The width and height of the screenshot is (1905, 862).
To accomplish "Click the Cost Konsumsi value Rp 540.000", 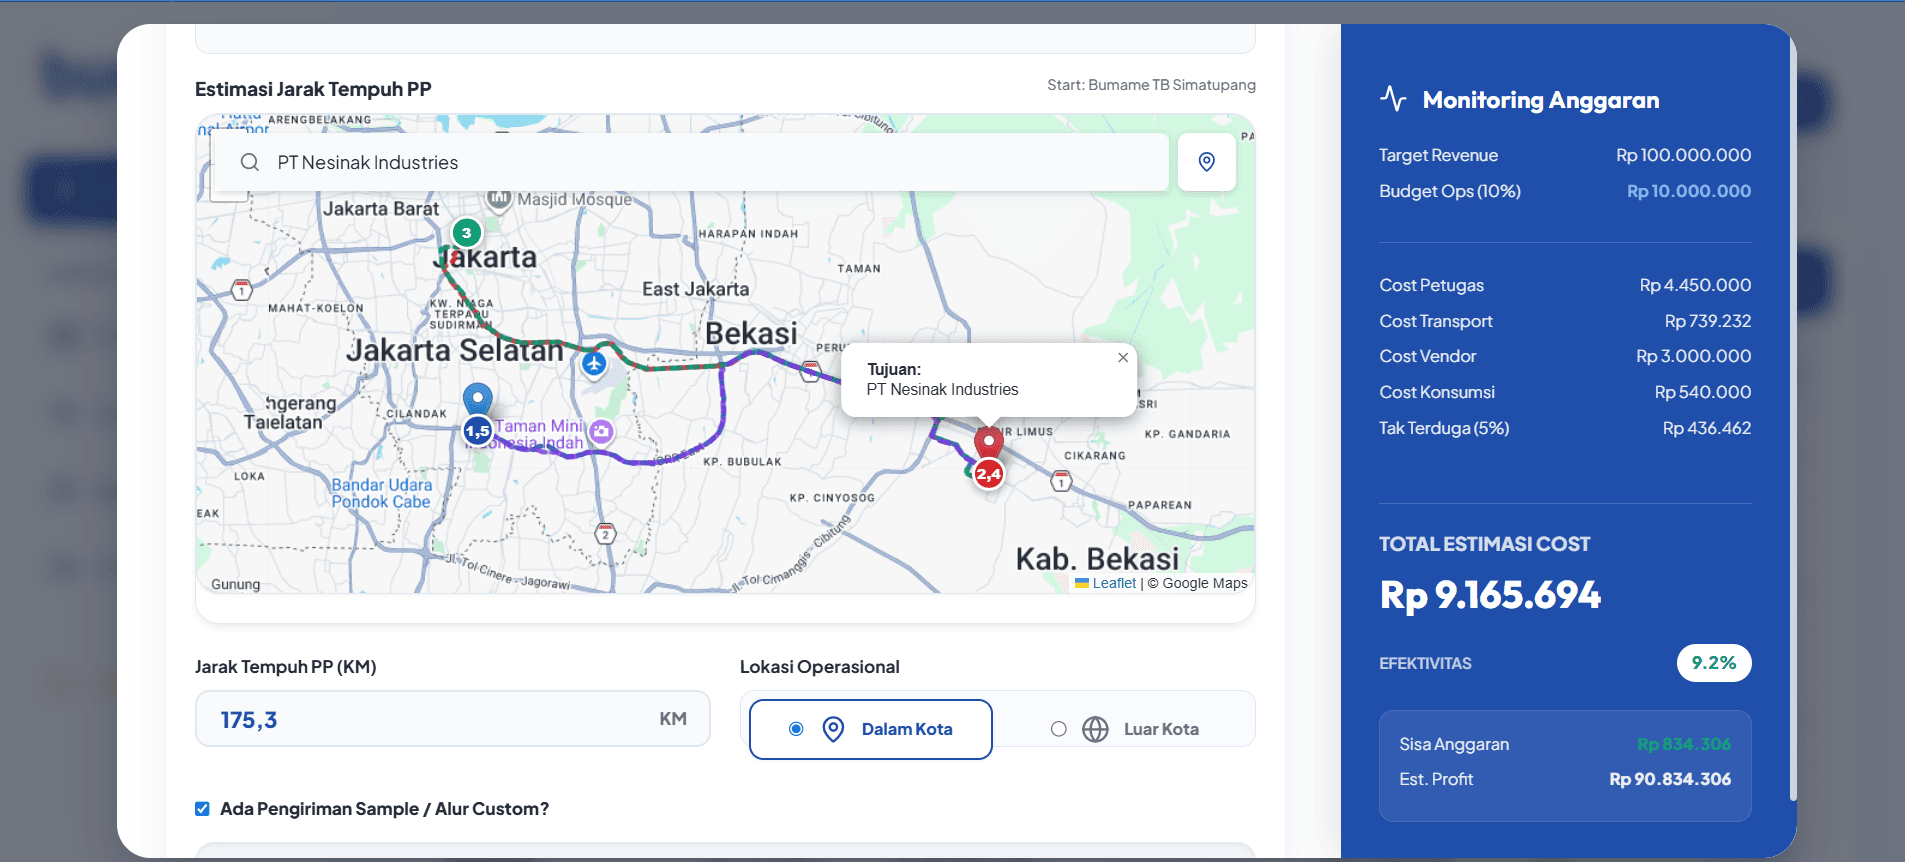I will point(1702,392).
